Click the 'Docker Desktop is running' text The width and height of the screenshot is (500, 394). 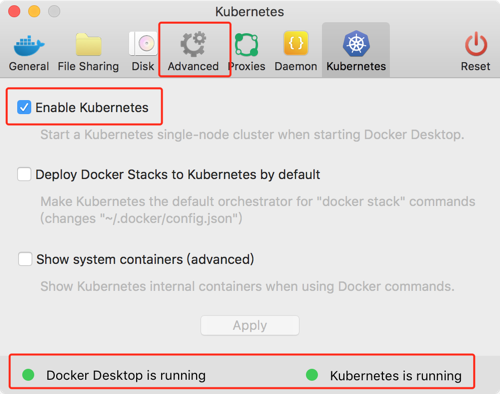pyautogui.click(x=126, y=375)
